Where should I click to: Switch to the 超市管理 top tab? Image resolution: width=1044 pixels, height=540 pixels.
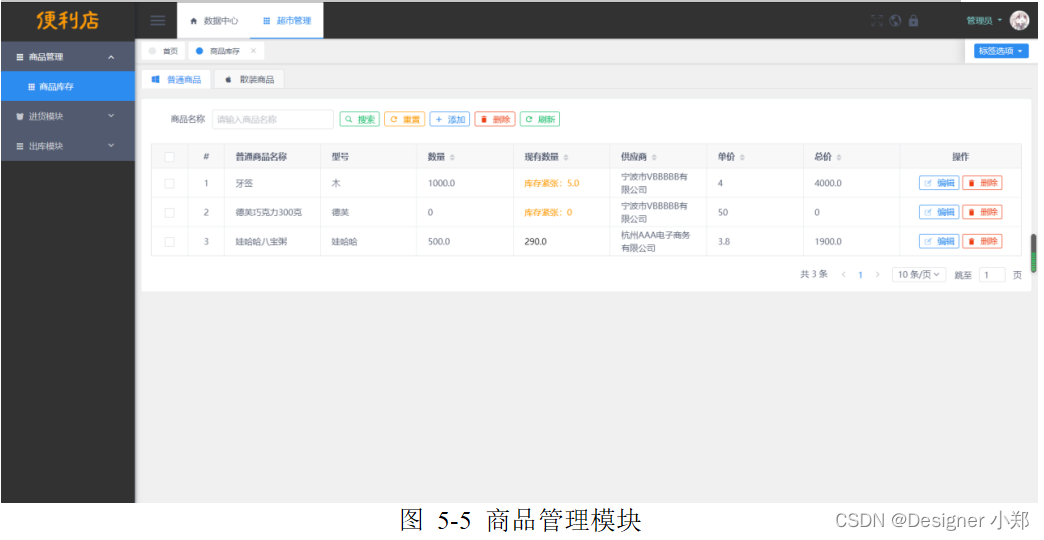(287, 21)
